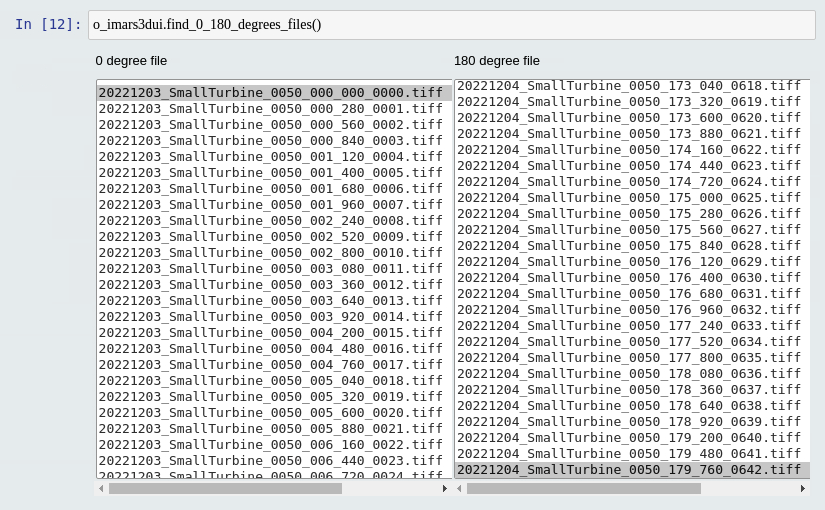The height and width of the screenshot is (510, 825).
Task: Select file ending 178_080_0636.tiff
Action: [x=628, y=373]
